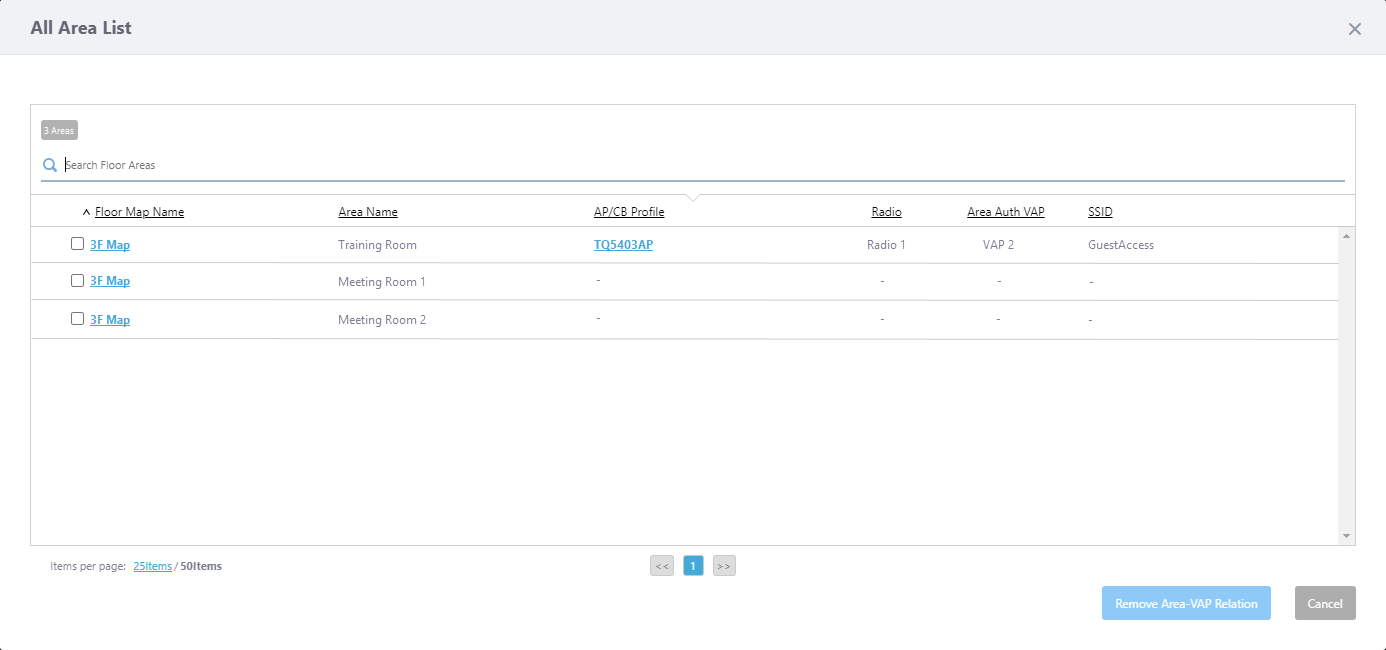Open 3F Map link for Meeting Room 2
Screen dimensions: 1386x650
point(110,320)
